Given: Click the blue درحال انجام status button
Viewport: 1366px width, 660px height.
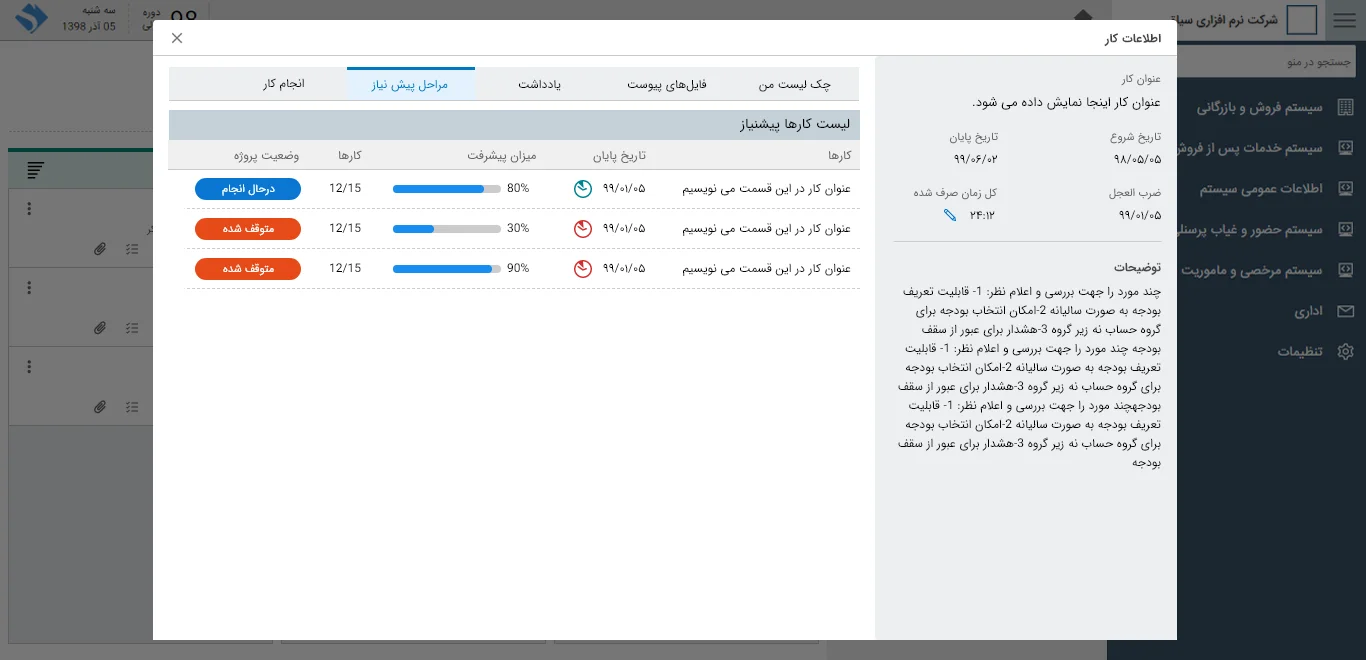Looking at the screenshot, I should pyautogui.click(x=248, y=189).
